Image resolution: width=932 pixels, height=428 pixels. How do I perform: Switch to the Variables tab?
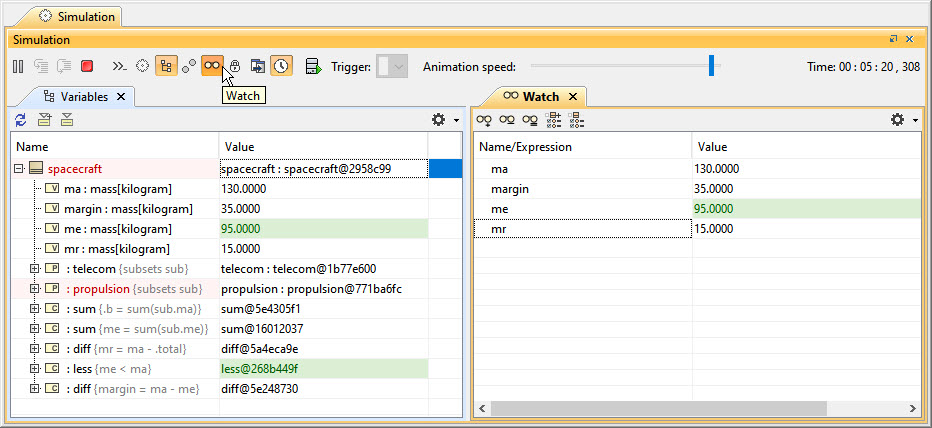coord(84,96)
